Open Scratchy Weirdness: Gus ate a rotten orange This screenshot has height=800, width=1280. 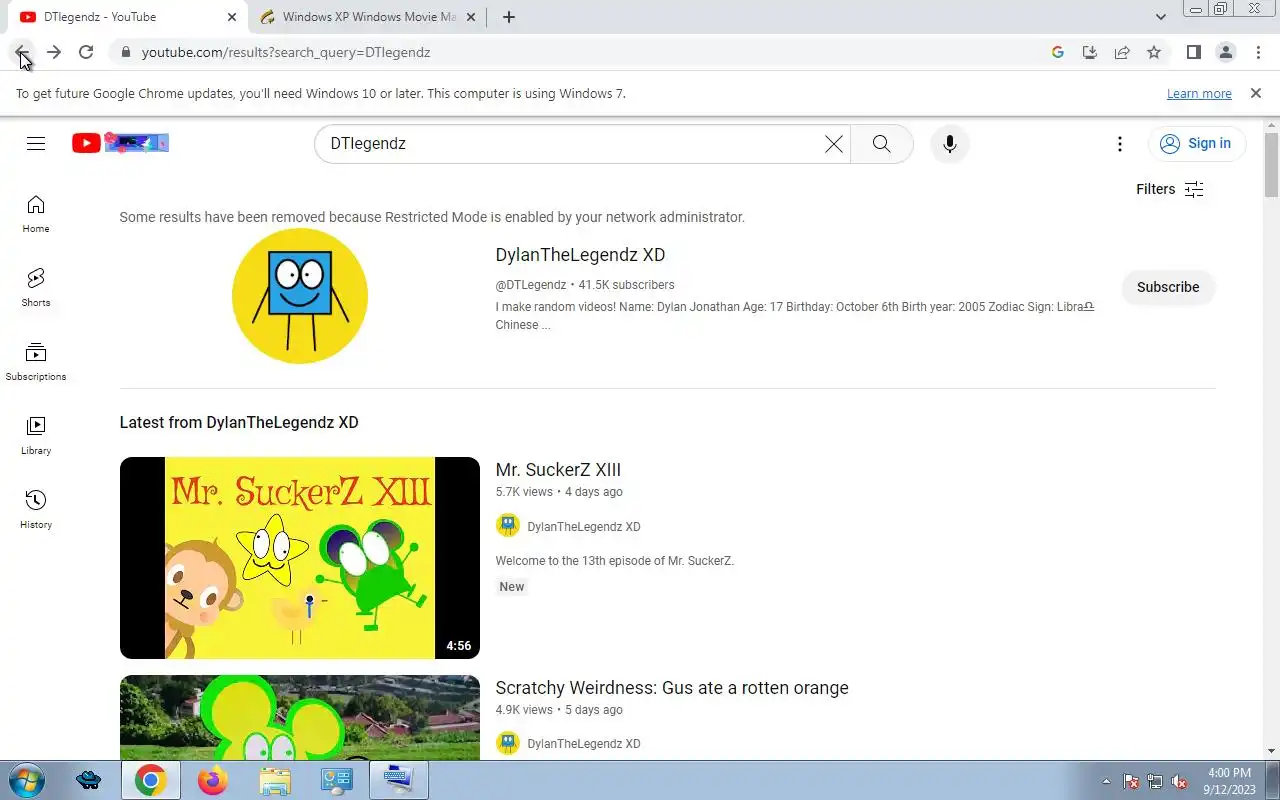(672, 688)
